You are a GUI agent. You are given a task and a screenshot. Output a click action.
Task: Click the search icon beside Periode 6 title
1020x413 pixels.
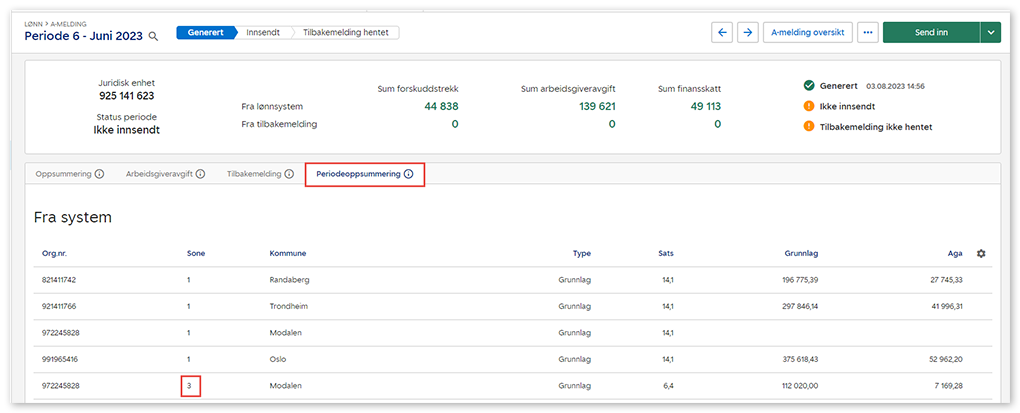point(153,36)
